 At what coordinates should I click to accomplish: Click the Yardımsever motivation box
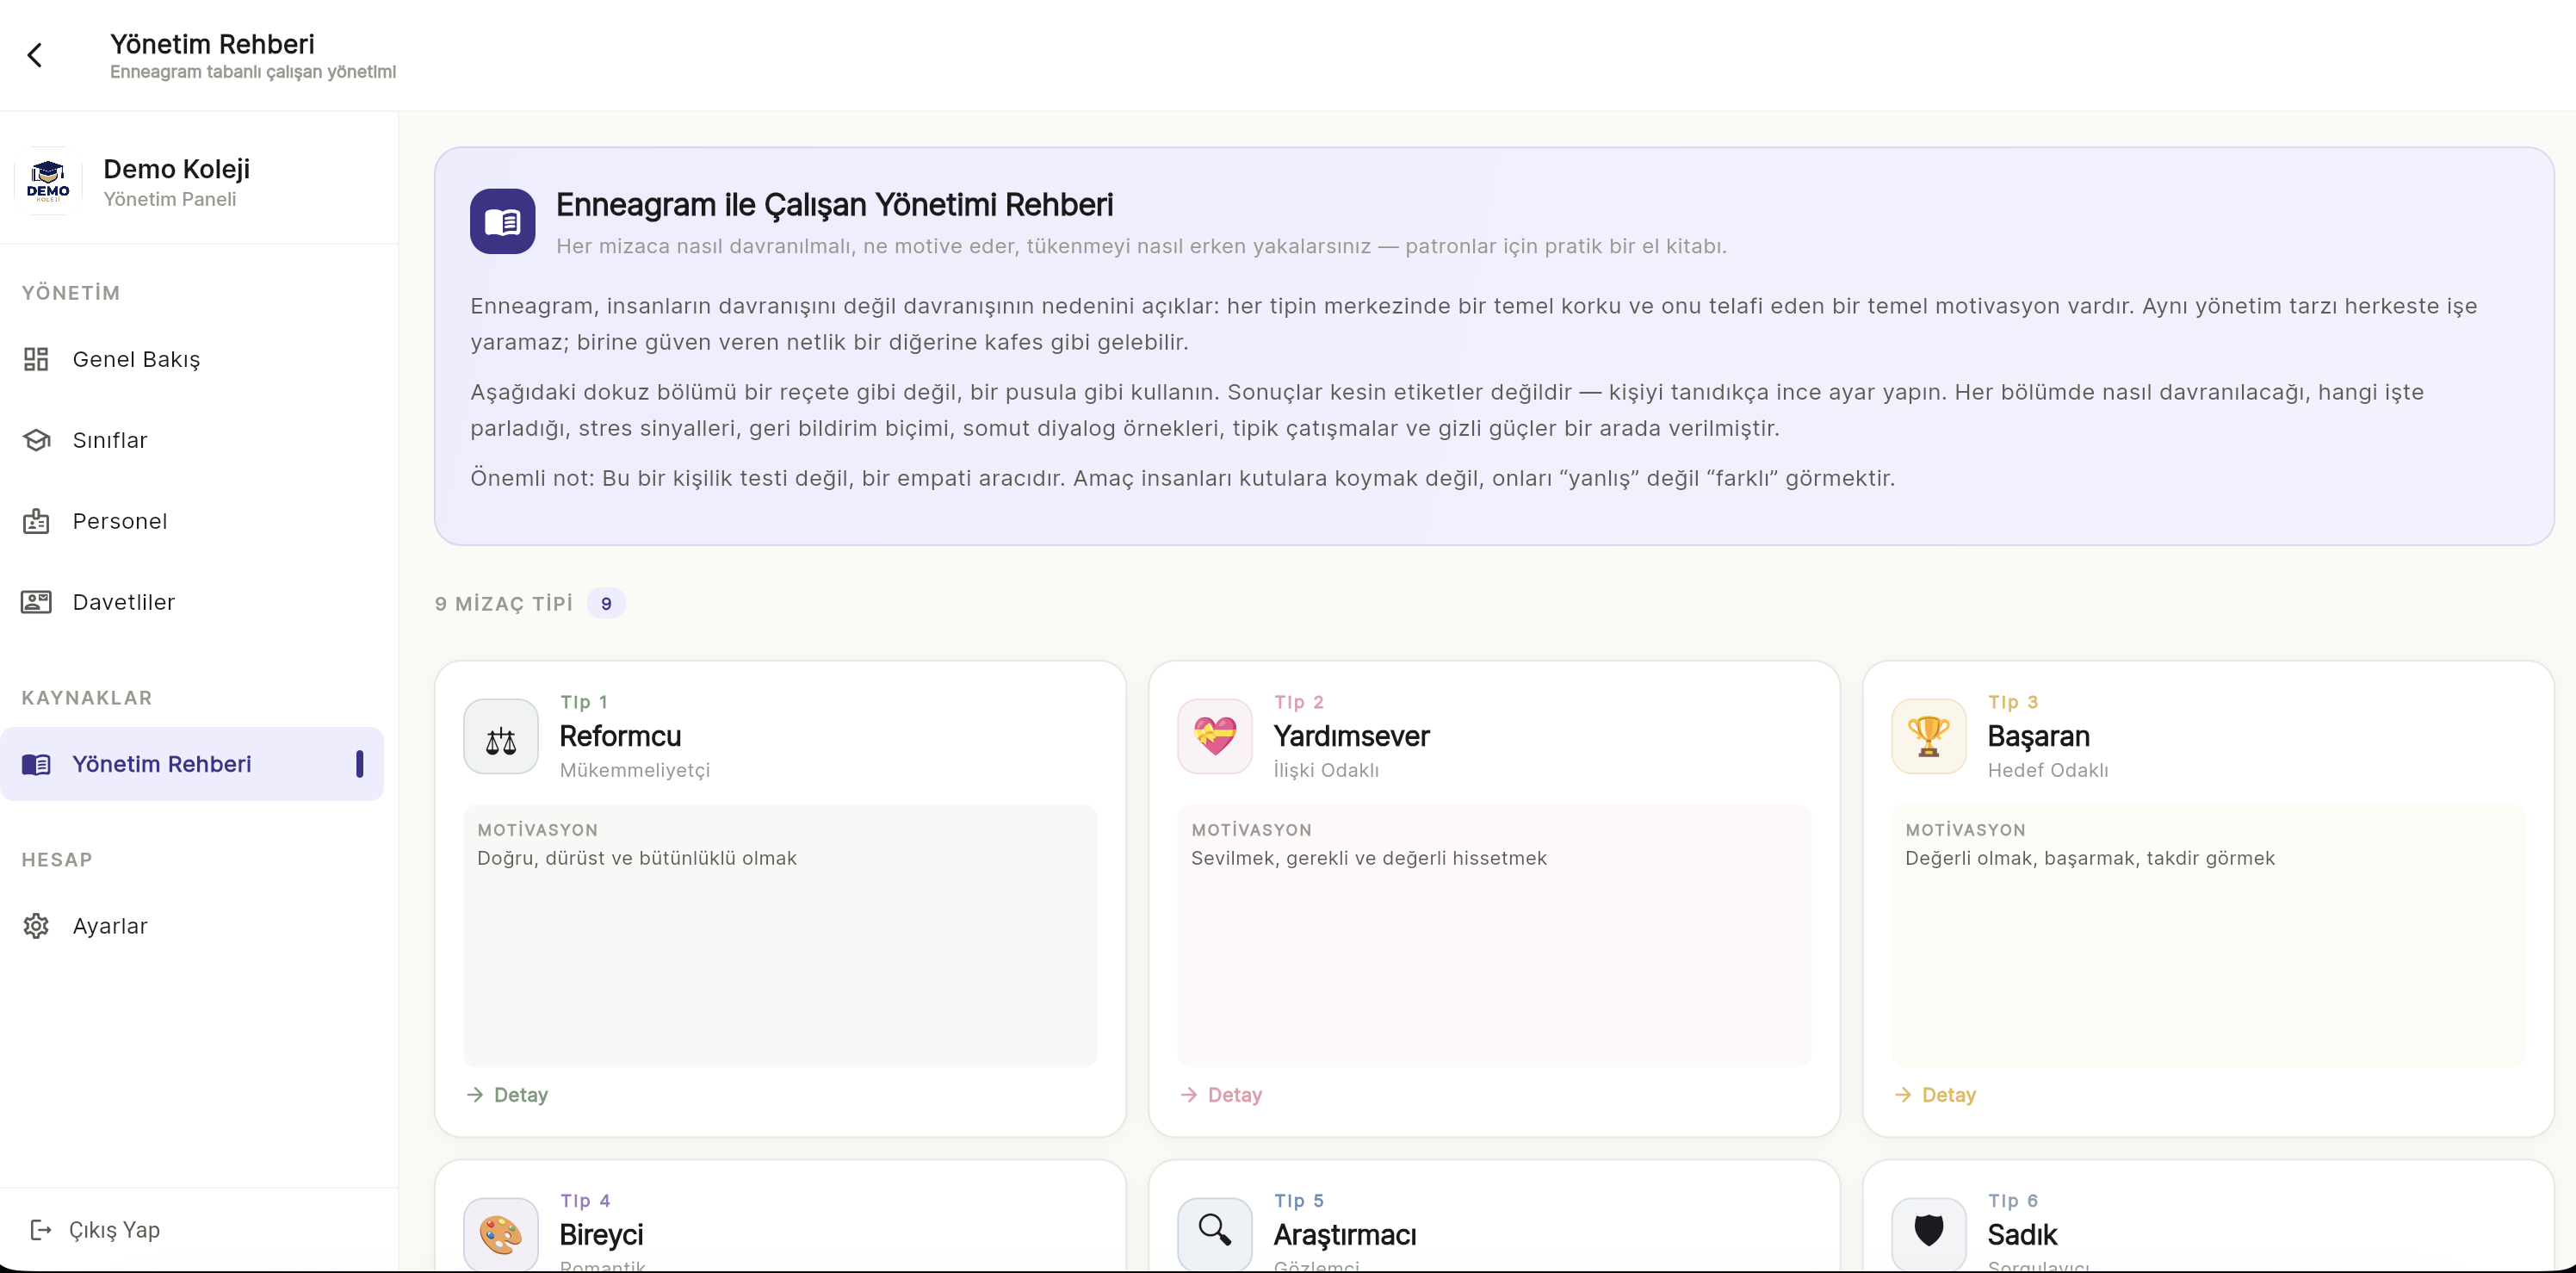1494,936
